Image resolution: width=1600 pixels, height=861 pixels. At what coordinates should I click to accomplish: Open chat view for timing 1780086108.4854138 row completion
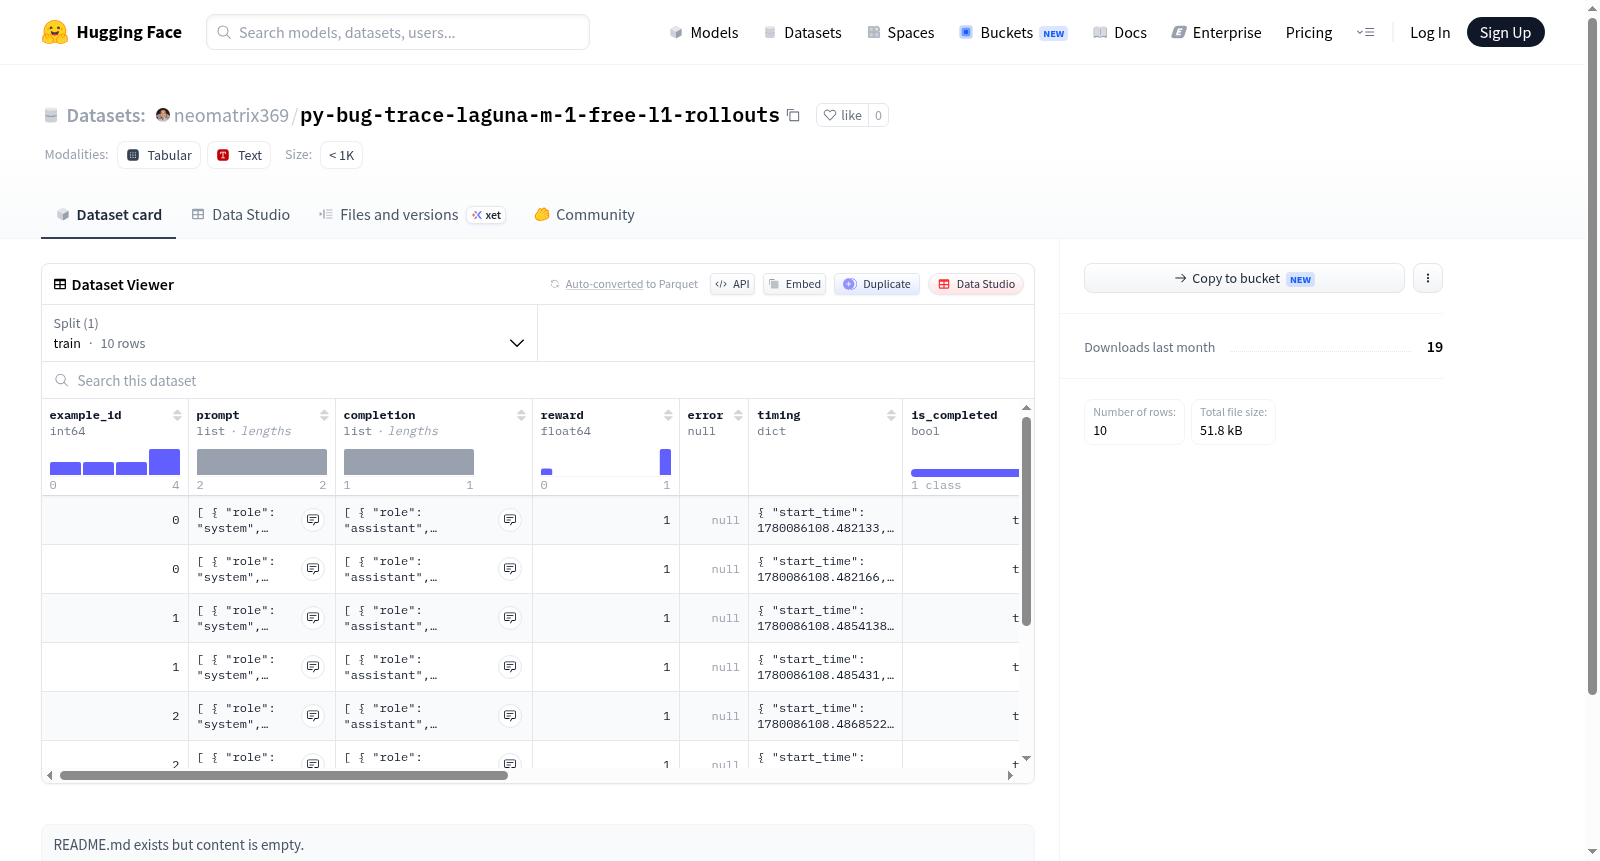[510, 618]
